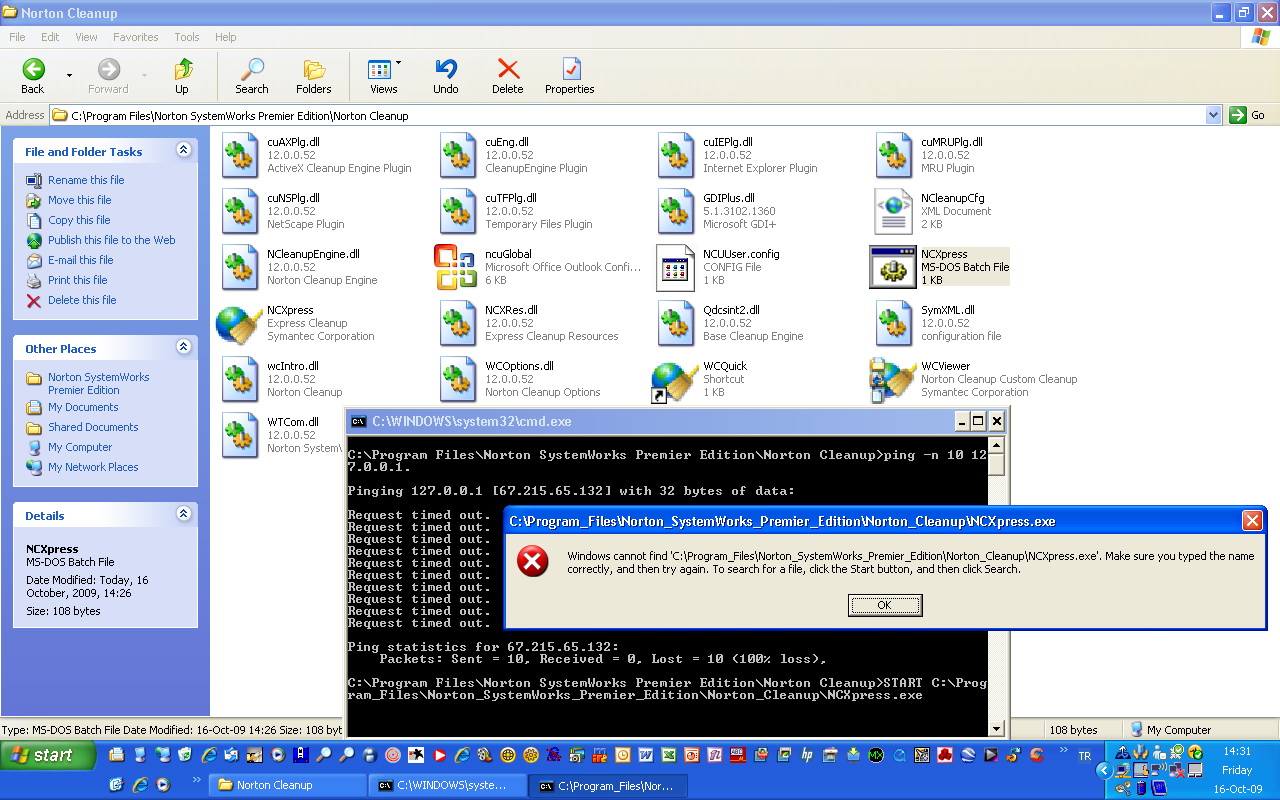Click the cmd window scroll-down arrow
The width and height of the screenshot is (1280, 800).
[x=996, y=729]
